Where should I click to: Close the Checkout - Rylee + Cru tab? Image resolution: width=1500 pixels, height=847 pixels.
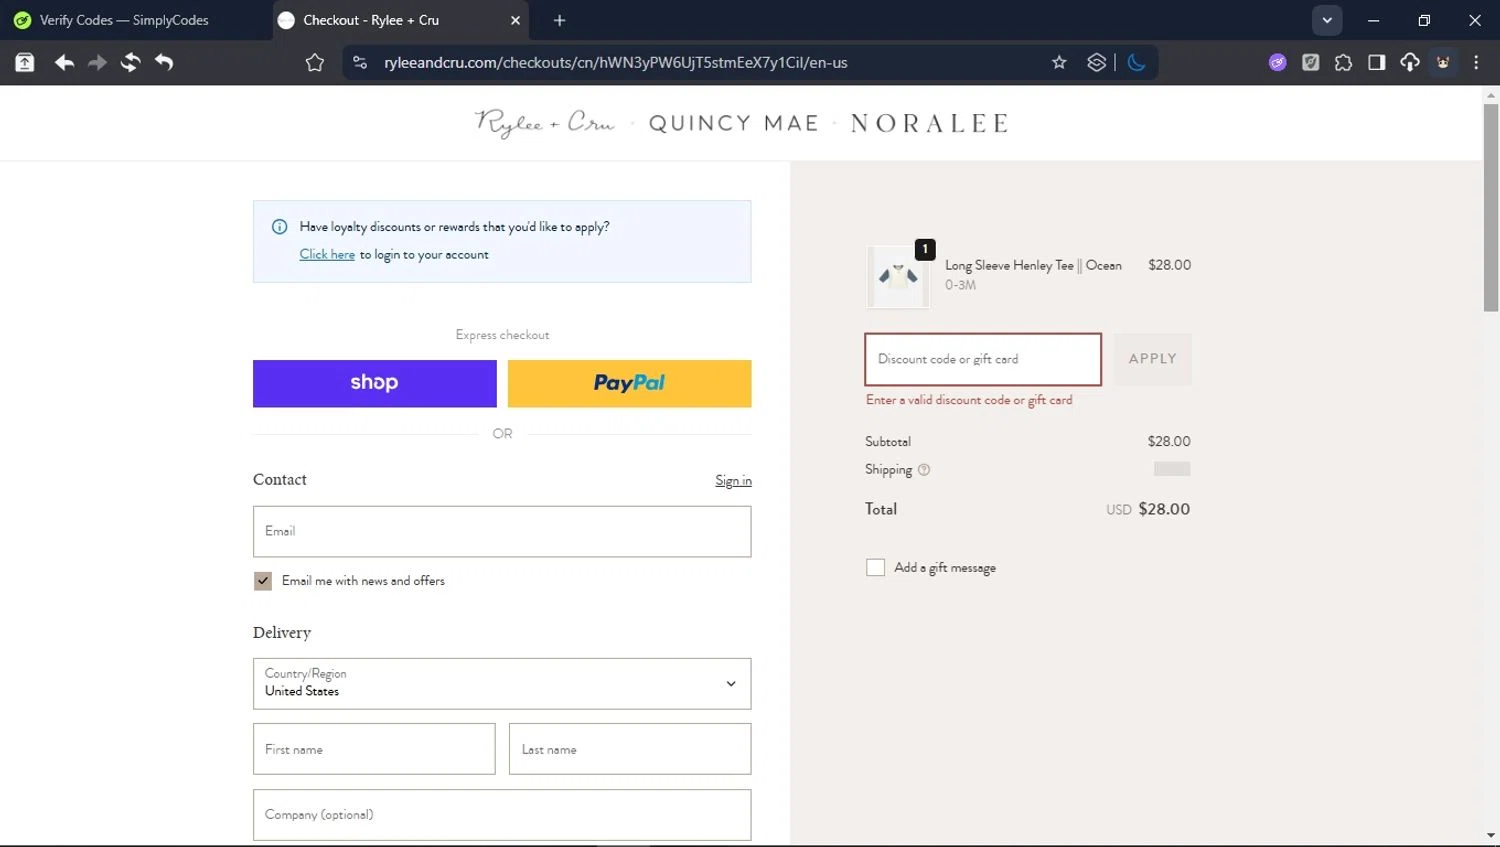point(515,20)
